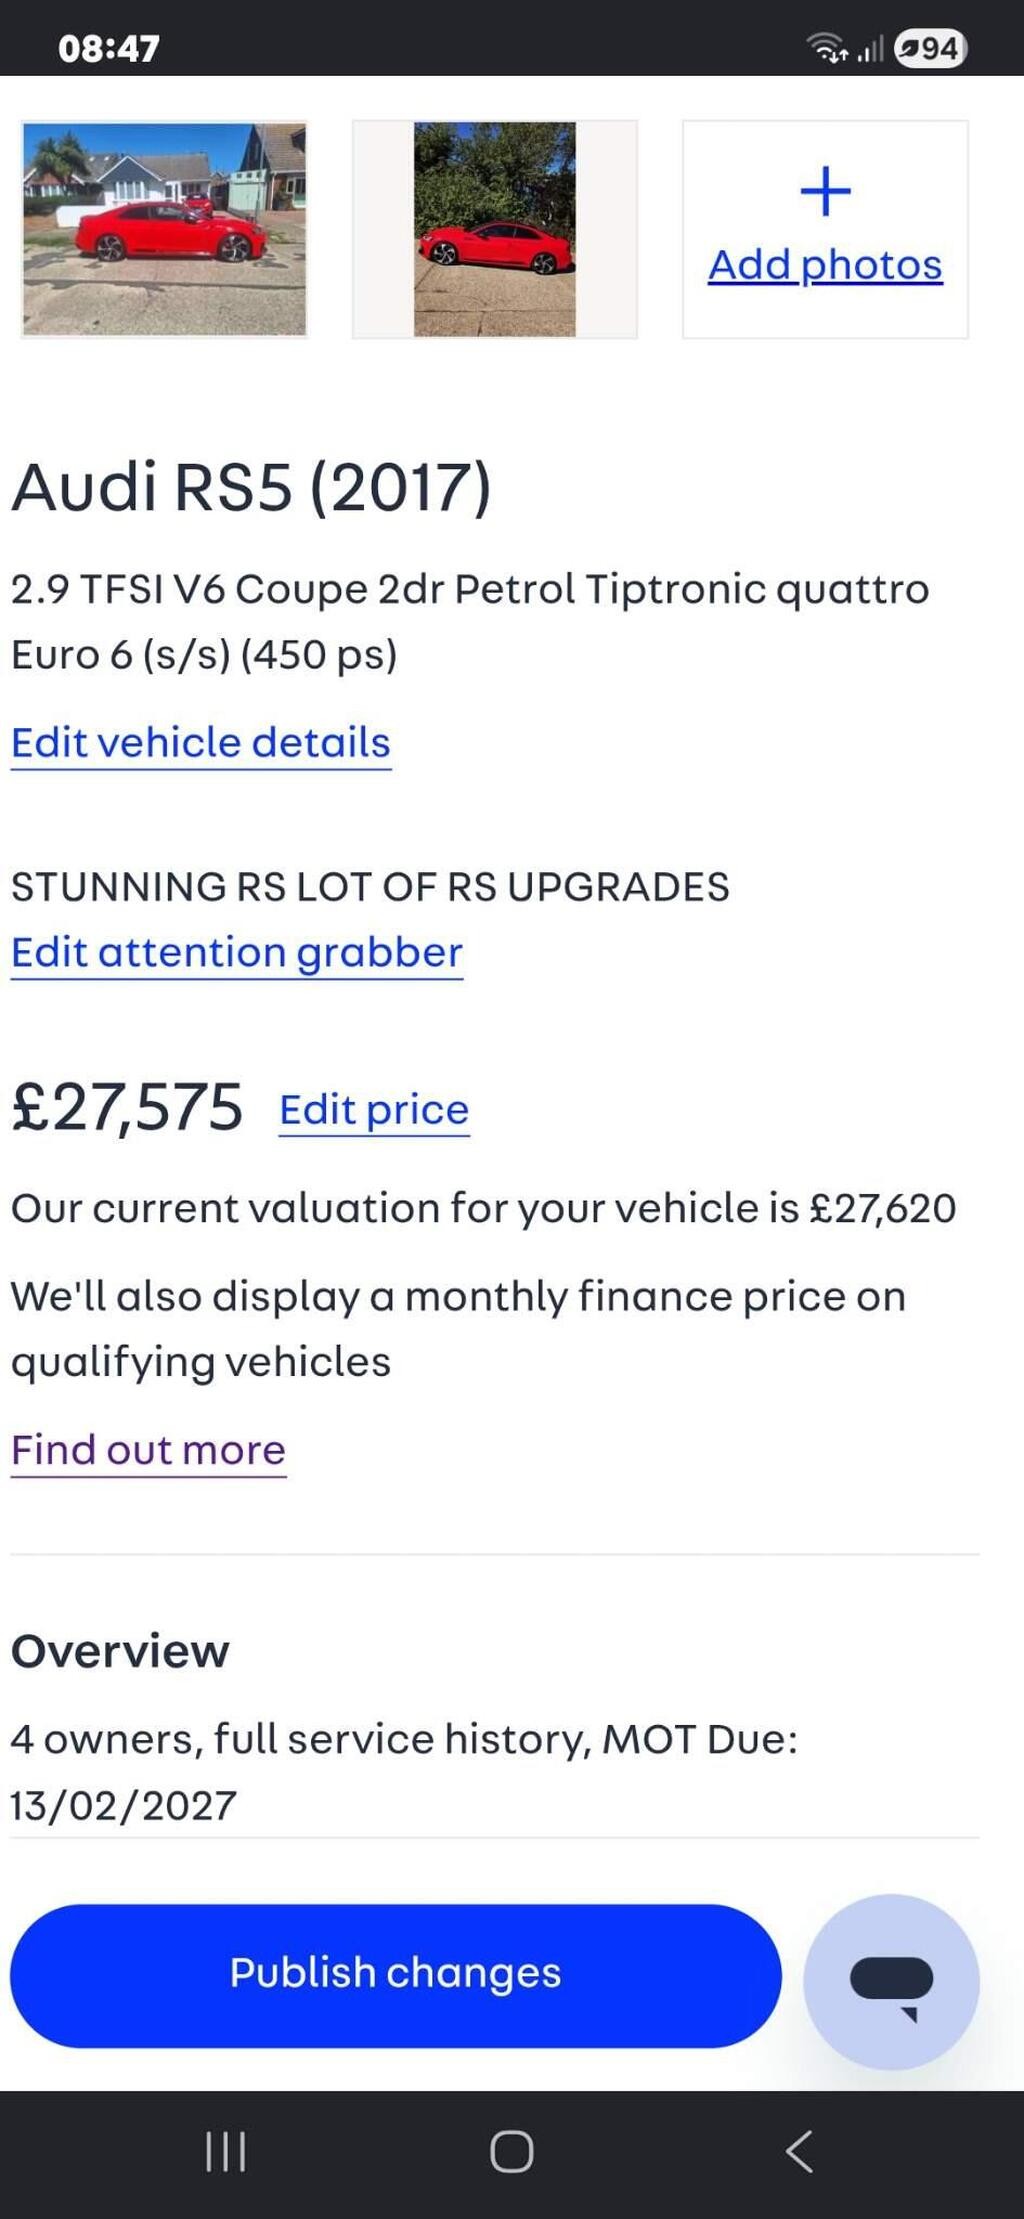Tap the Android back arrow
Image resolution: width=1024 pixels, height=2219 pixels.
pos(798,2151)
